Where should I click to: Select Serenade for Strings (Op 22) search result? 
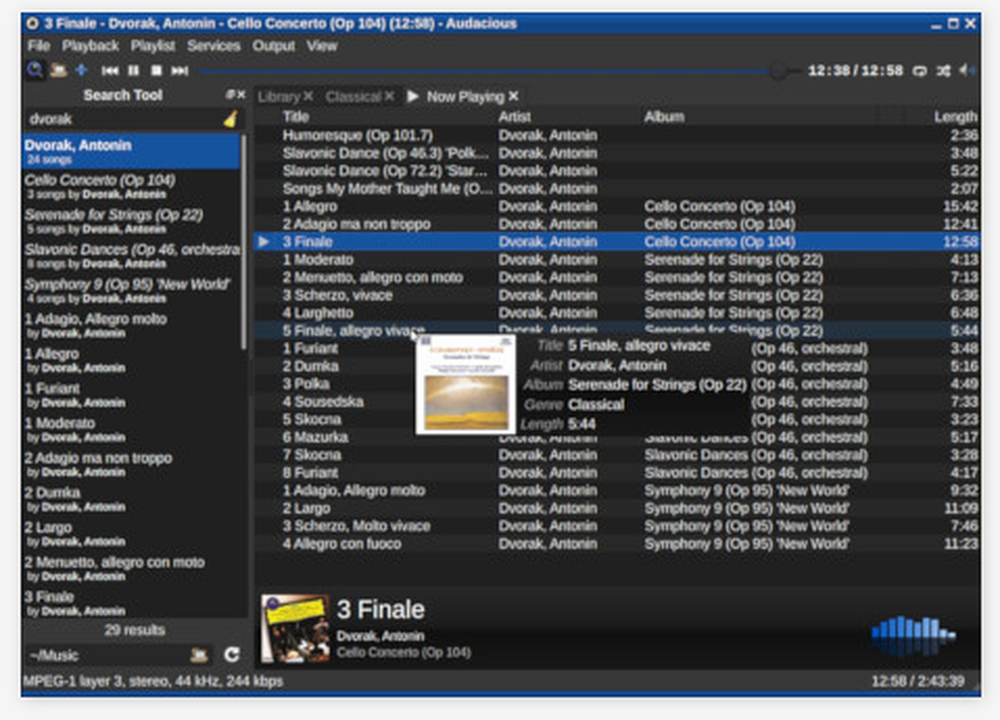click(x=131, y=221)
